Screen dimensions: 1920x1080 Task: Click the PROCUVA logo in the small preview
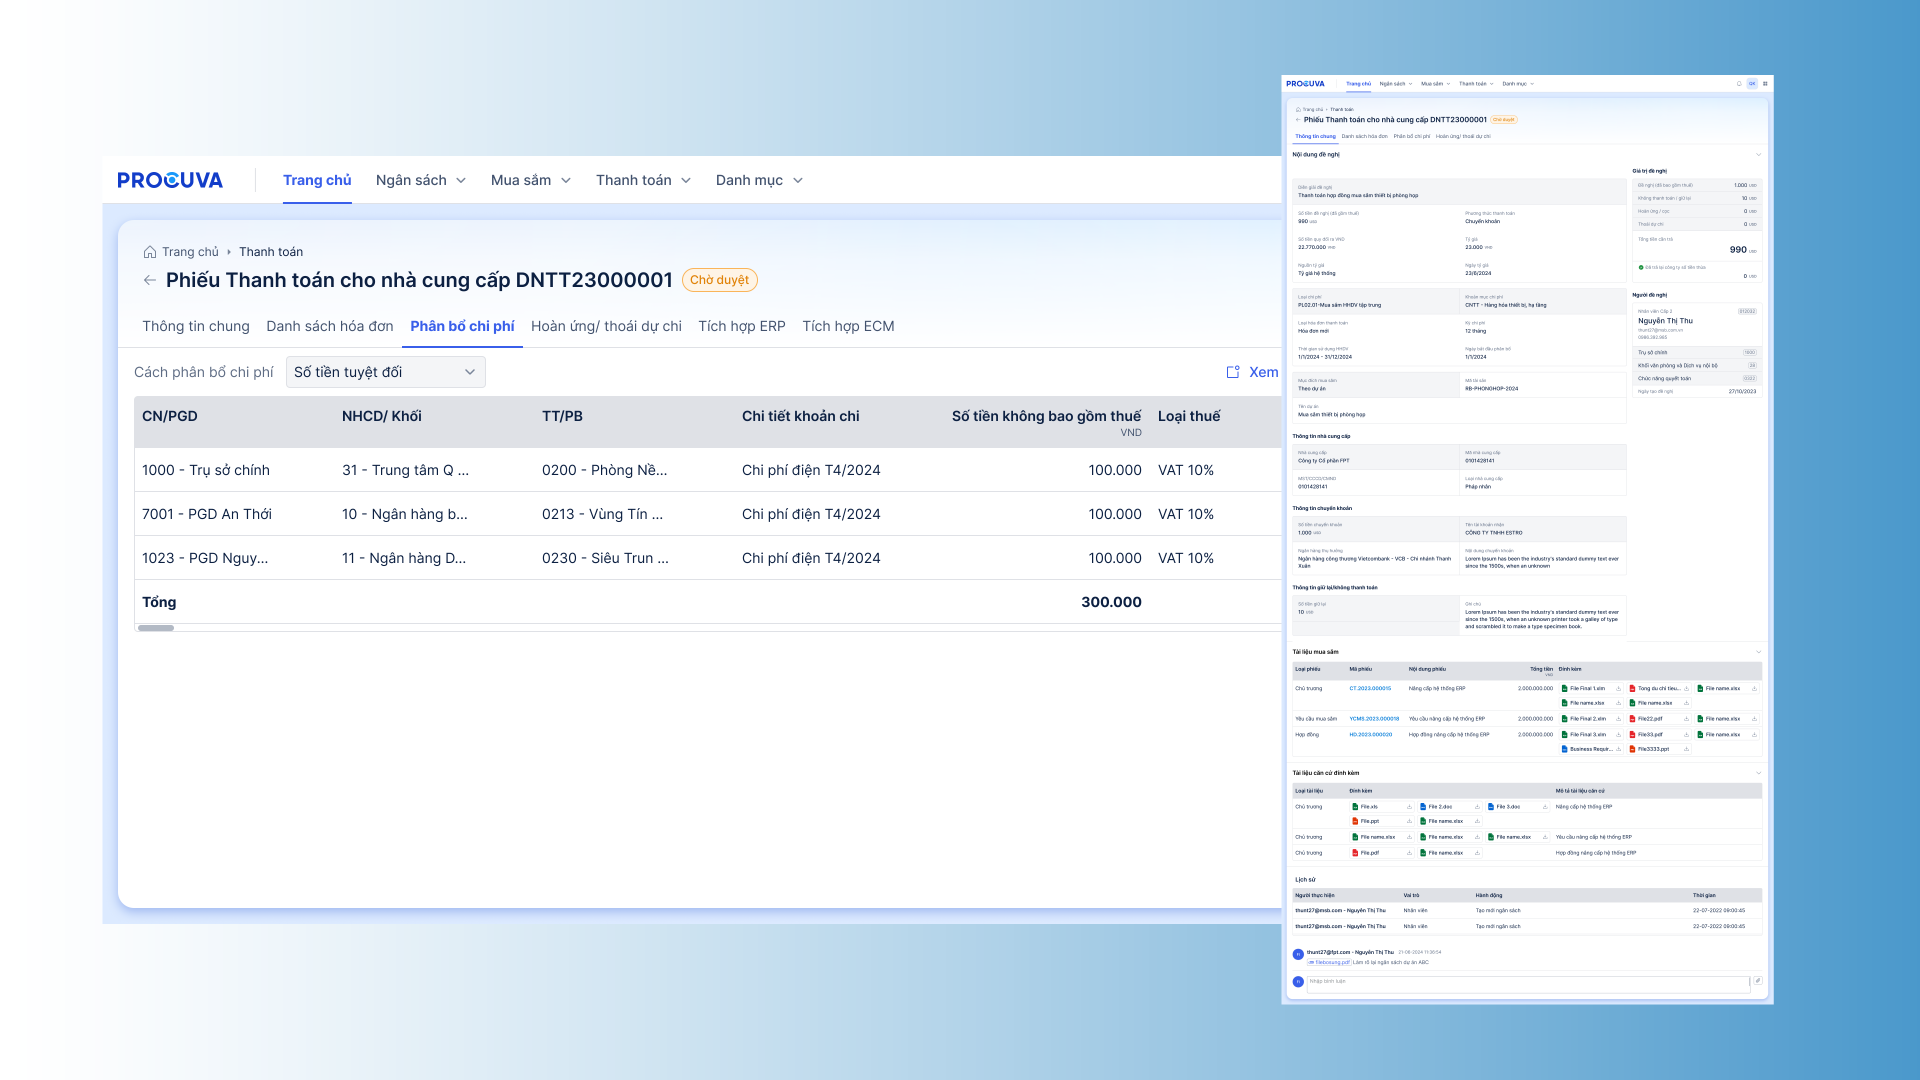(x=1305, y=84)
